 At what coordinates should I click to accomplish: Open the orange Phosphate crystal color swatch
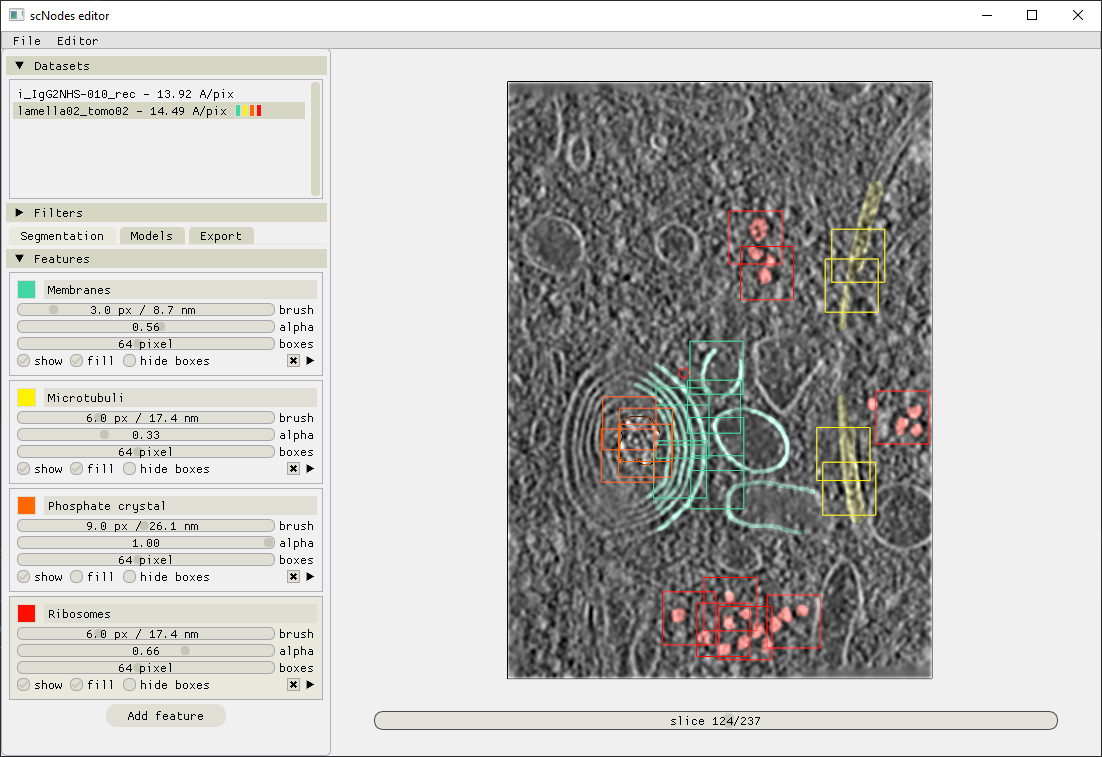27,505
